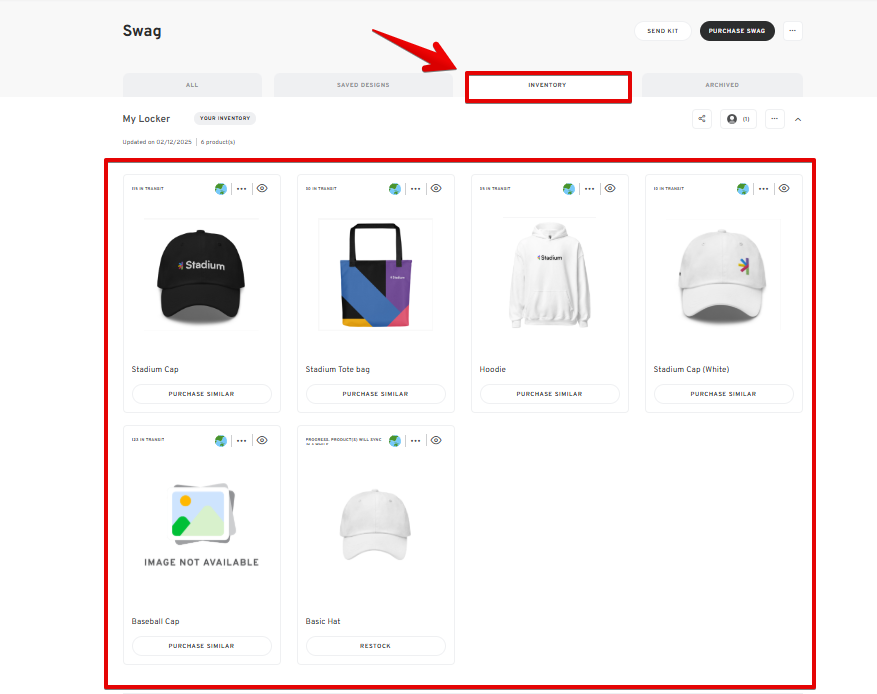Click the Baseball Cap product name
Viewport: 877px width, 694px height.
coord(155,621)
